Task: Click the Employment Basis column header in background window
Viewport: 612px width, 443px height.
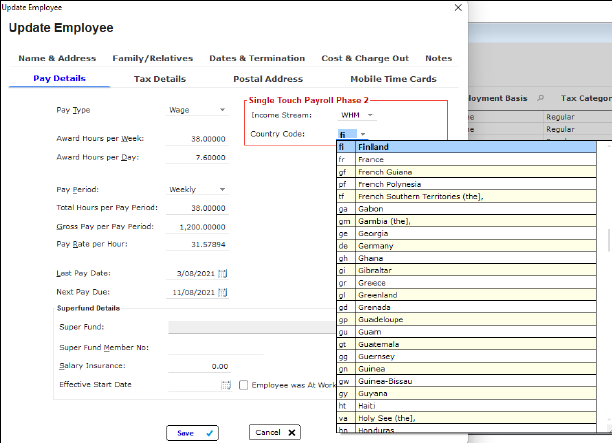Action: tap(498, 98)
